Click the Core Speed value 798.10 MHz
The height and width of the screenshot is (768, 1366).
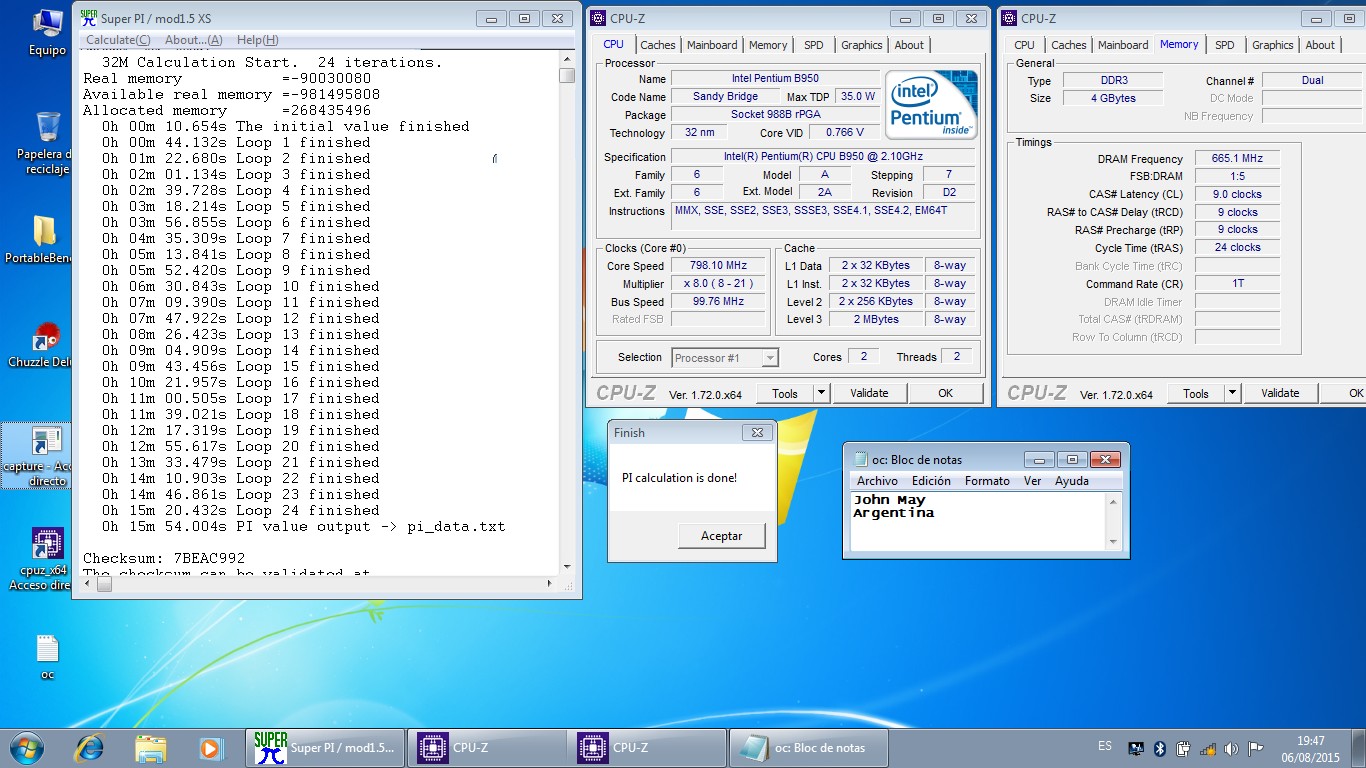[x=720, y=266]
